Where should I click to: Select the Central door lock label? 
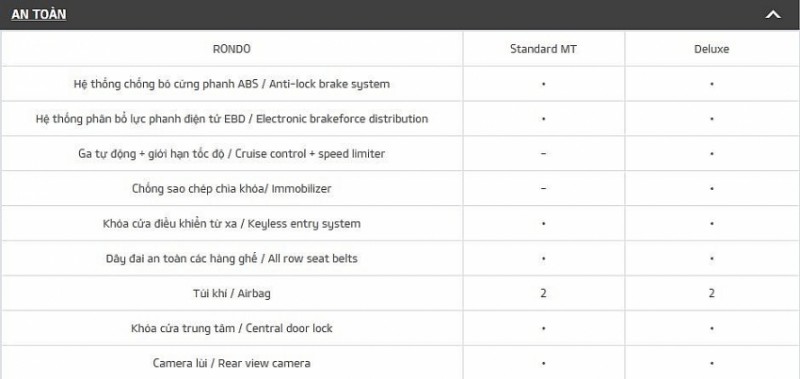(232, 328)
